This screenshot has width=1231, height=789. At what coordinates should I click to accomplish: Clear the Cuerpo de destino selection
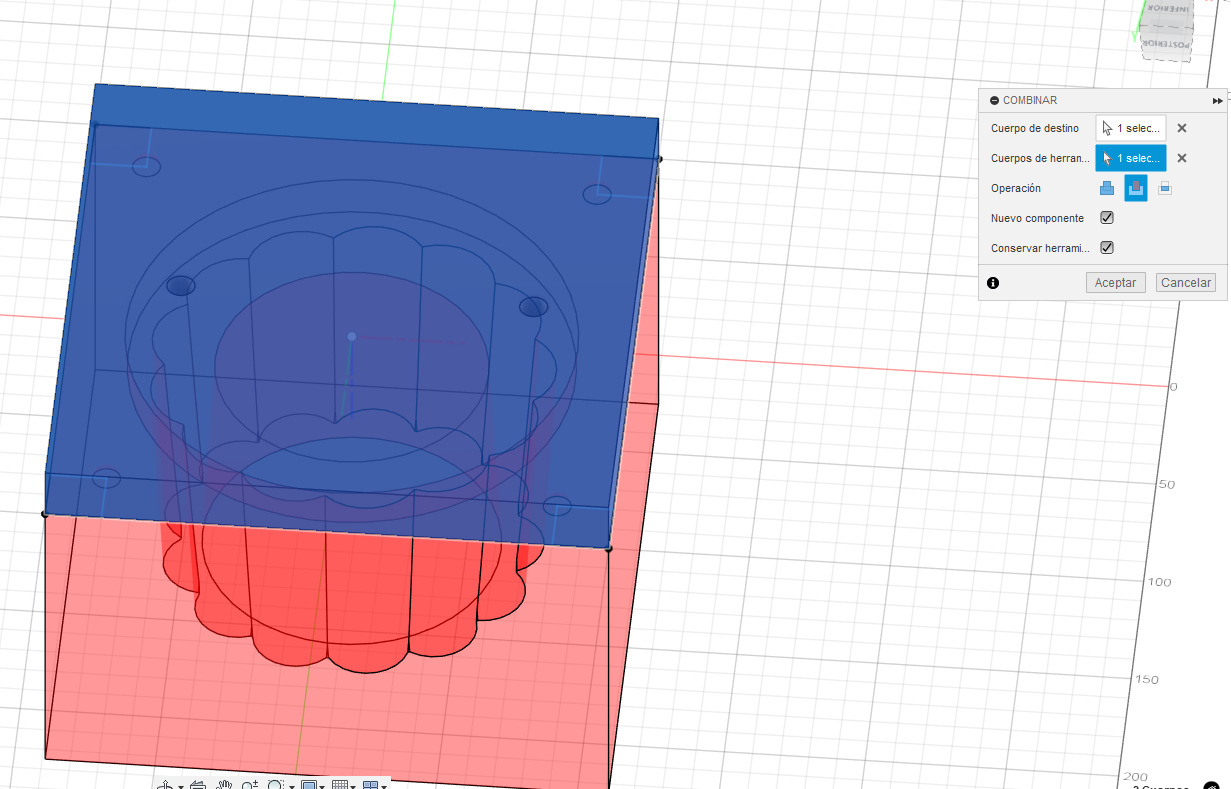tap(1182, 128)
